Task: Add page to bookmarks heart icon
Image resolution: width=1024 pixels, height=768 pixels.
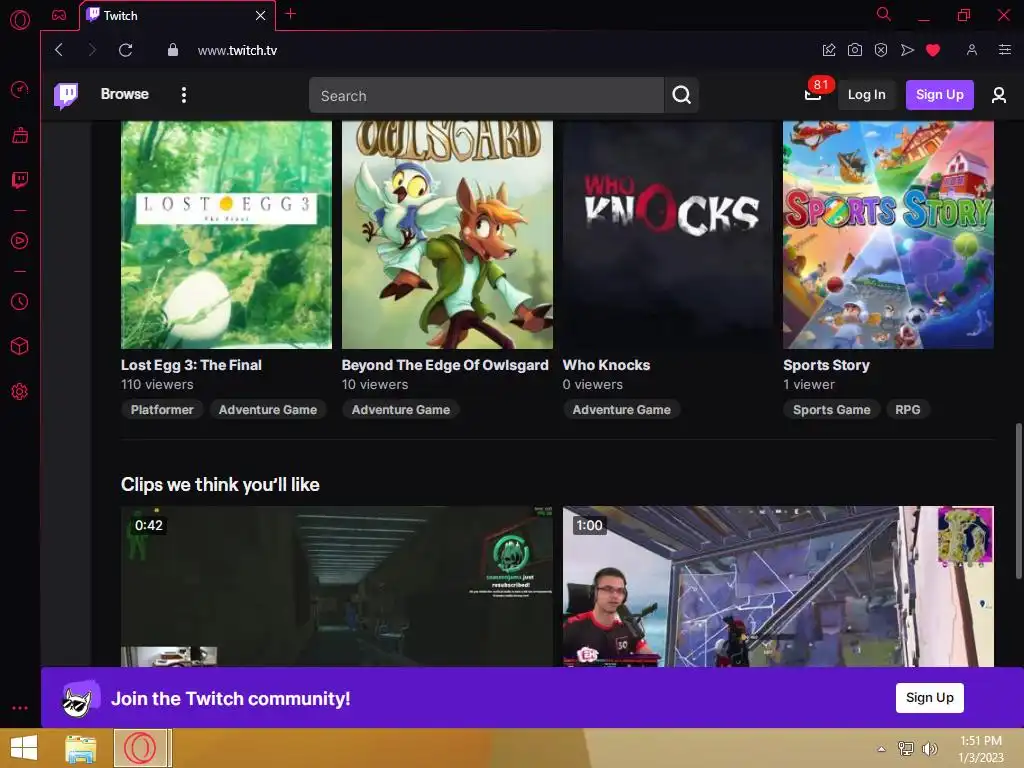Action: tap(933, 50)
